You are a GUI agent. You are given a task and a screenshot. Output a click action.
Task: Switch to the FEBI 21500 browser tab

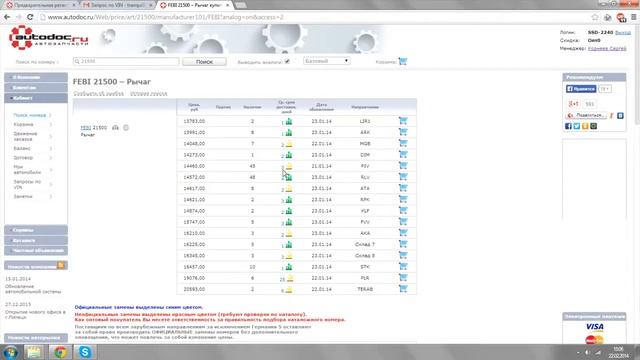(x=194, y=5)
